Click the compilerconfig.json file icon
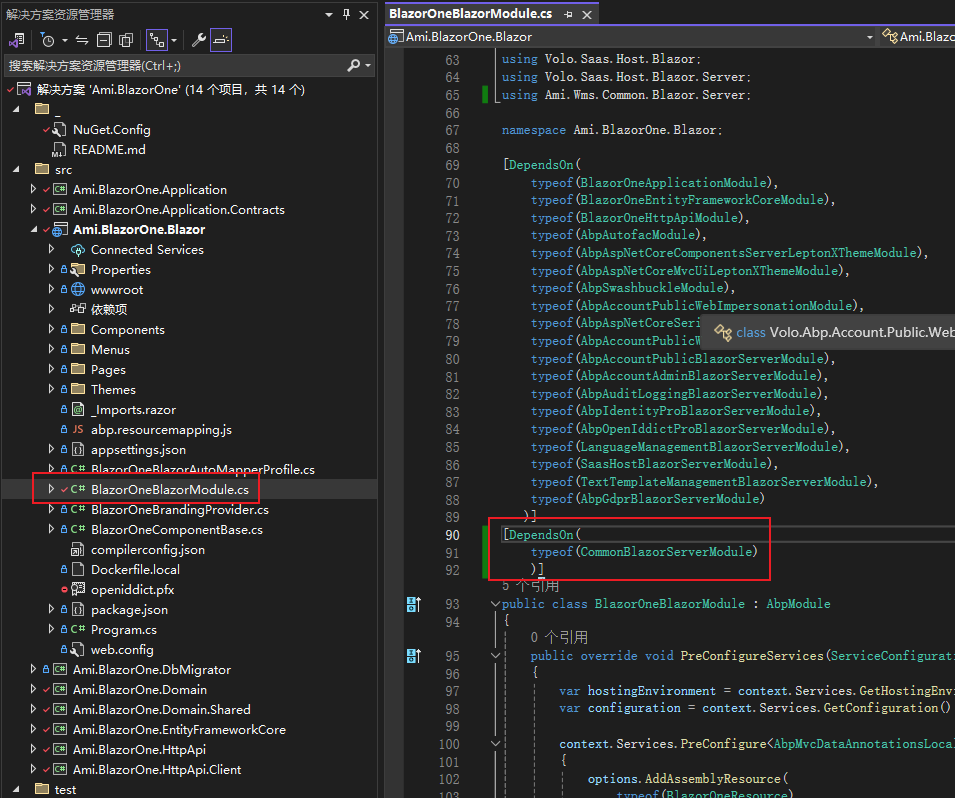 [x=78, y=549]
